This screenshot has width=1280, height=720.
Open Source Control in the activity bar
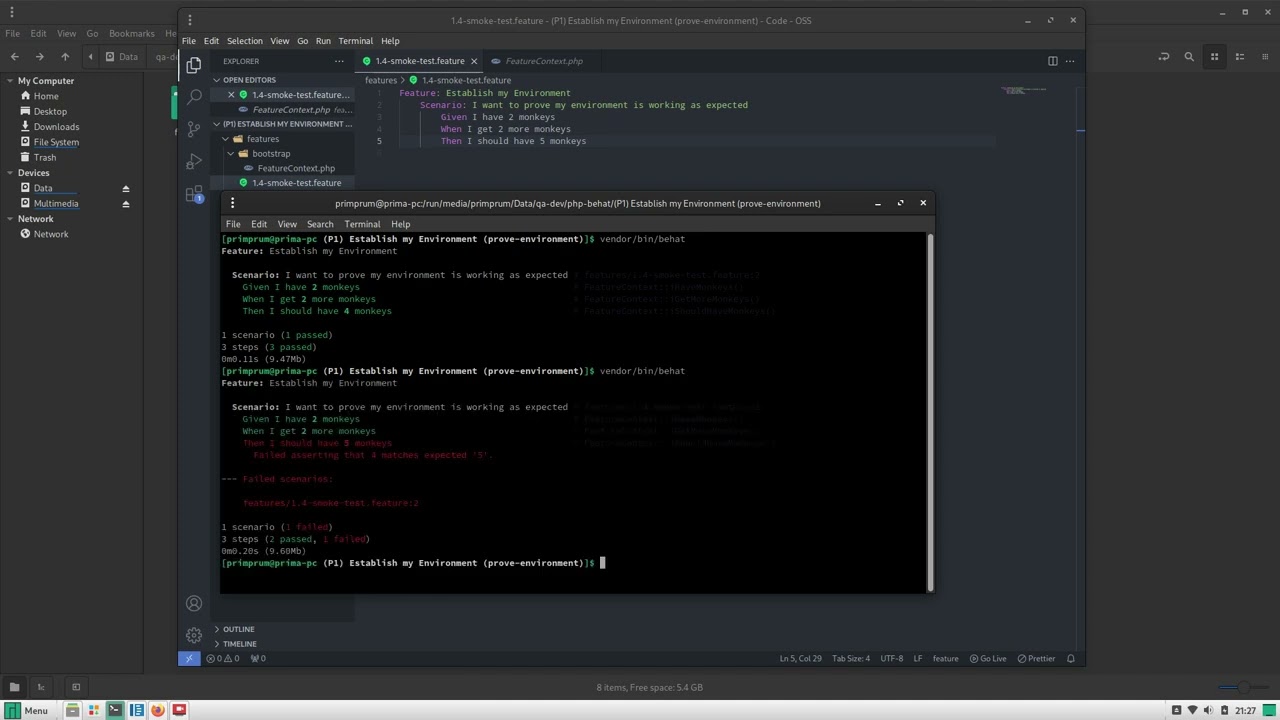194,130
